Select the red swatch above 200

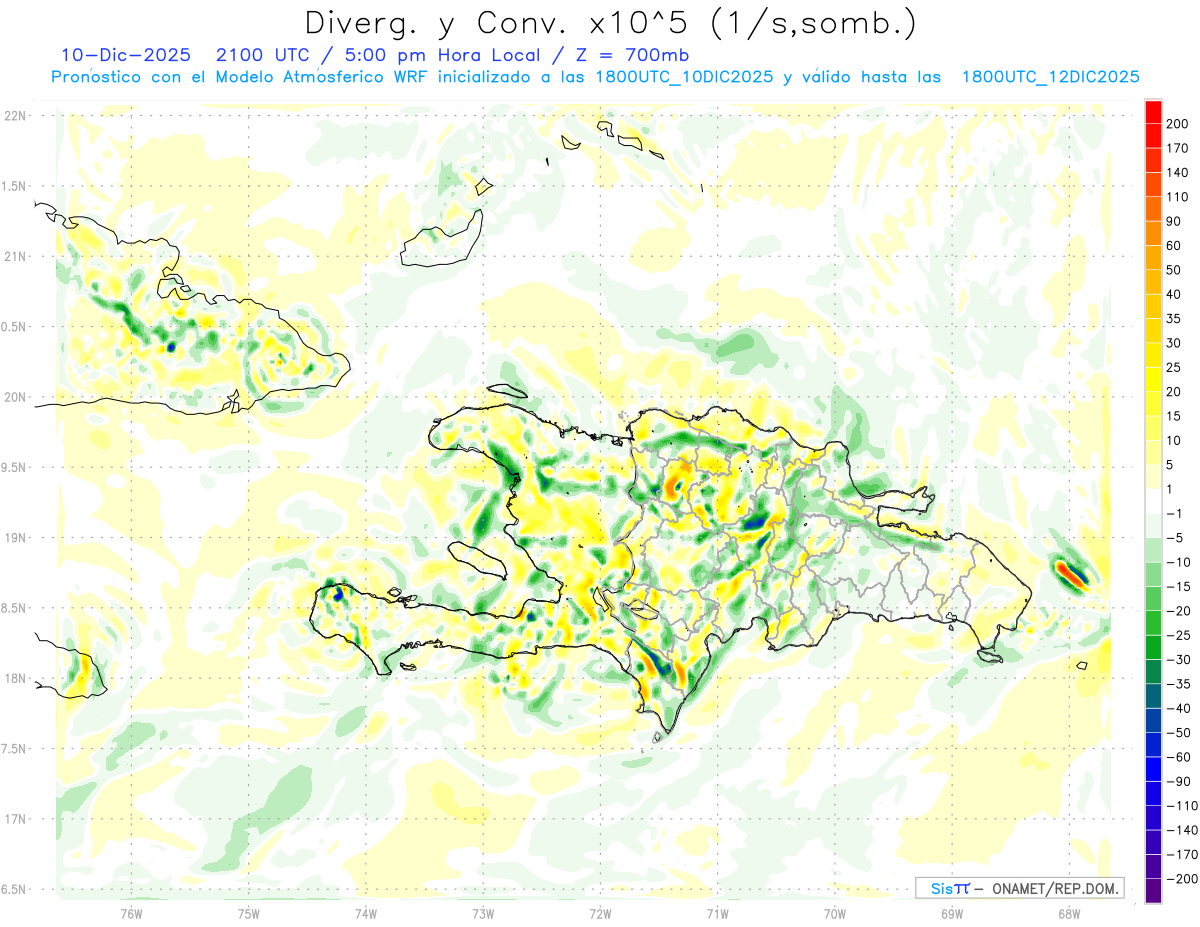pyautogui.click(x=1154, y=112)
